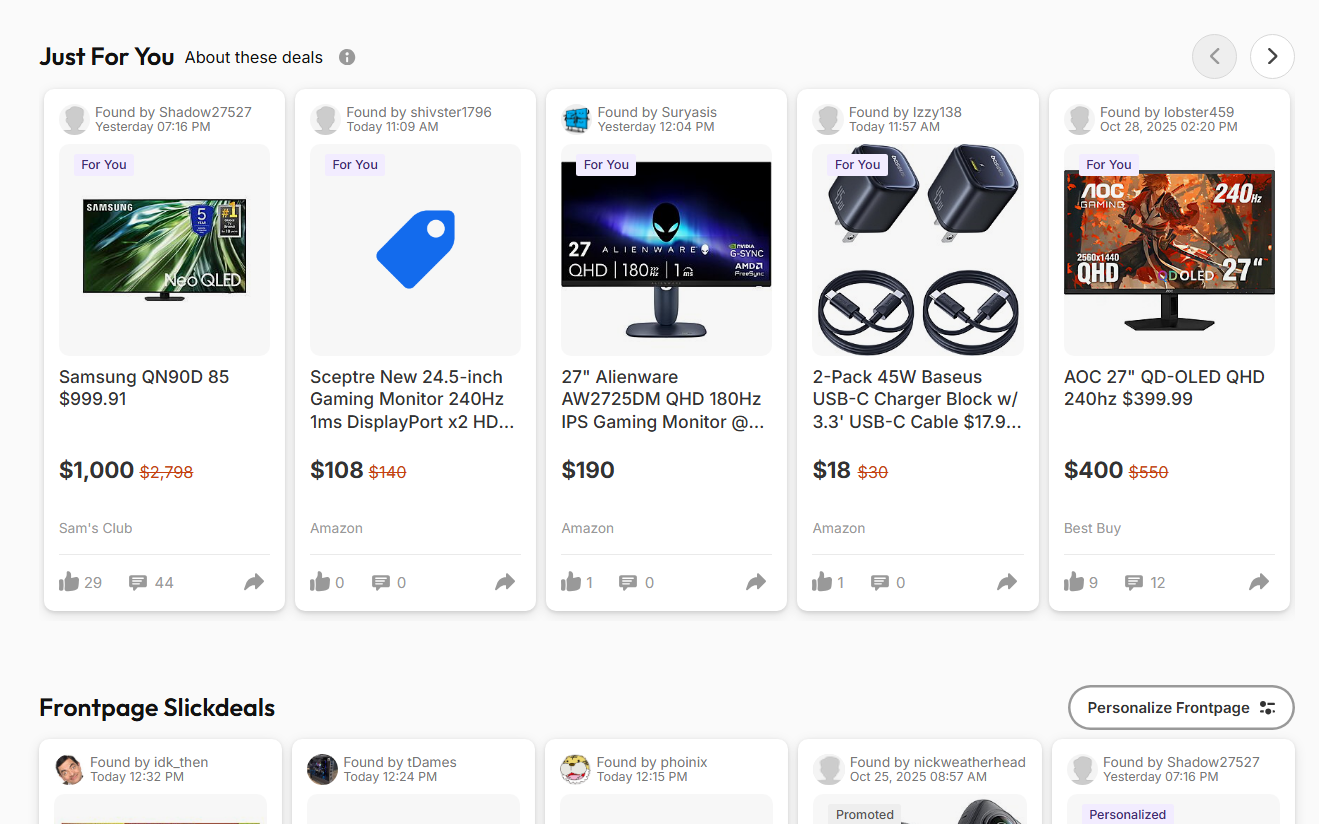View comments on the AOC monitor deal
1319x824 pixels.
coord(1135,582)
